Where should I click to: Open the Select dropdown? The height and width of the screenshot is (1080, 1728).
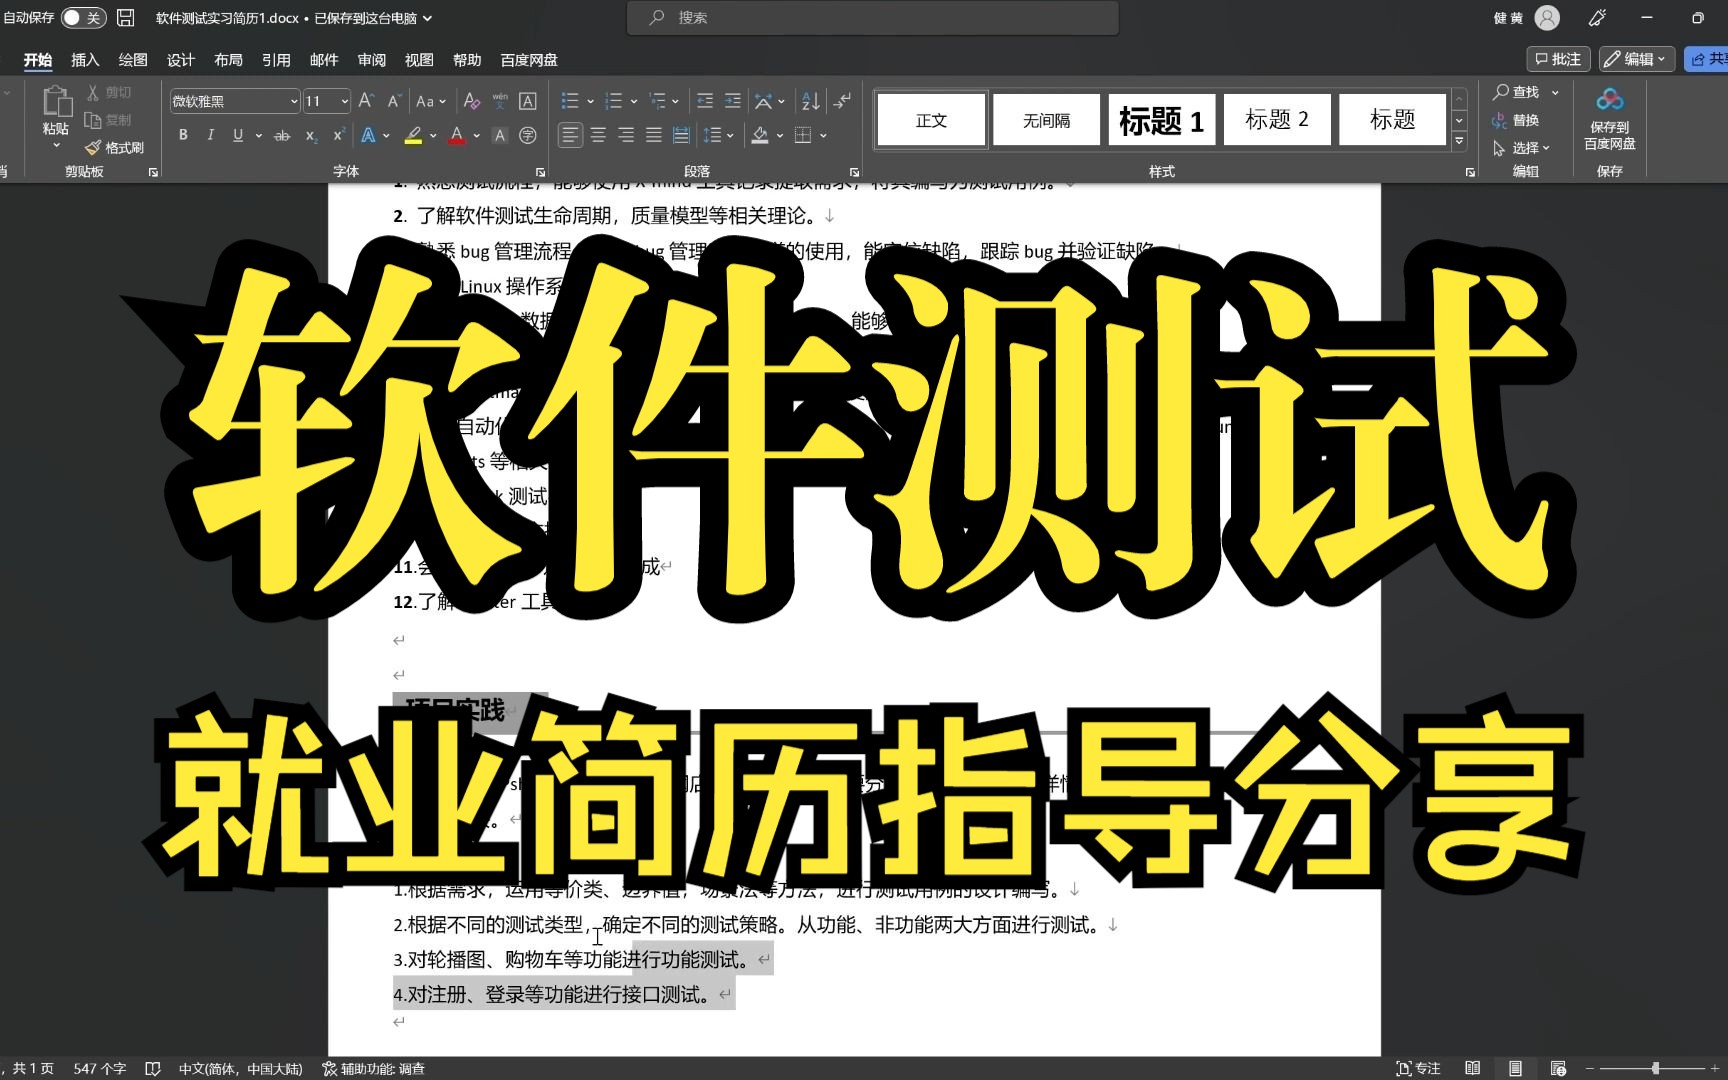1521,148
